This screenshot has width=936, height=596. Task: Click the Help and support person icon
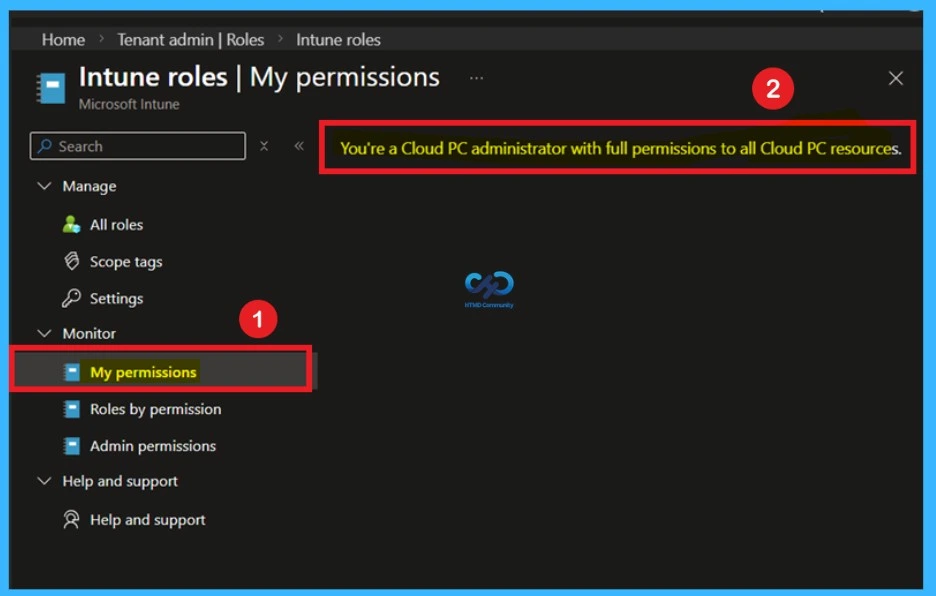tap(70, 519)
